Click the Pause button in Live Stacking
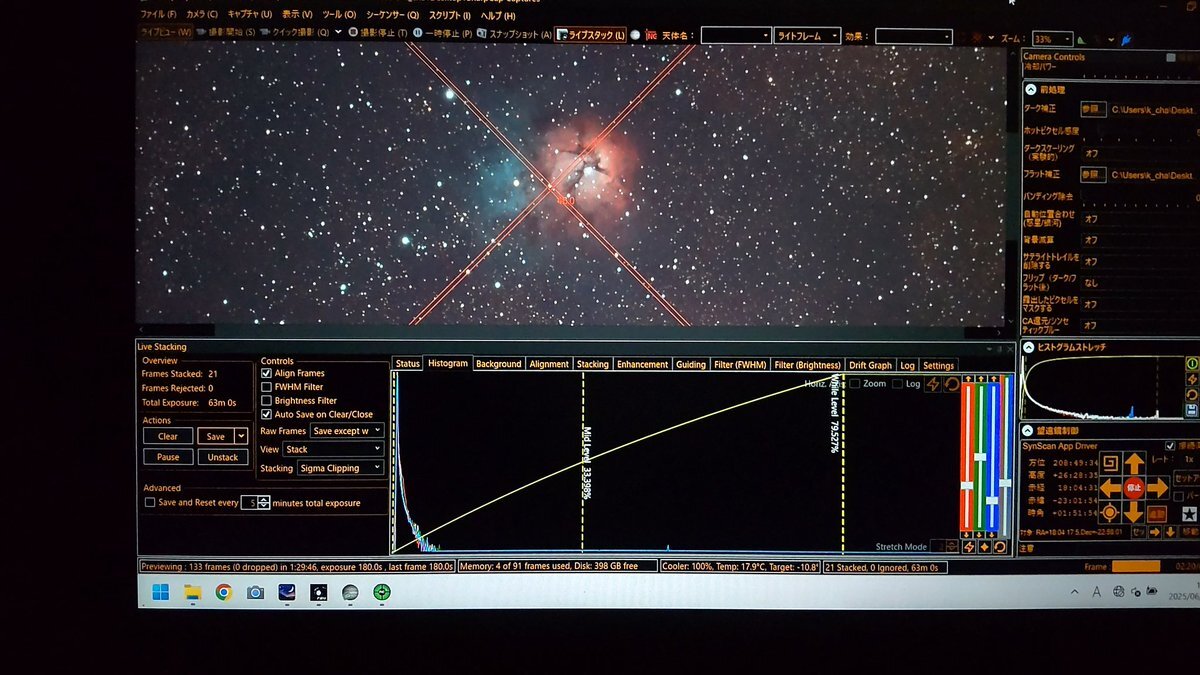Image resolution: width=1200 pixels, height=675 pixels. click(168, 457)
